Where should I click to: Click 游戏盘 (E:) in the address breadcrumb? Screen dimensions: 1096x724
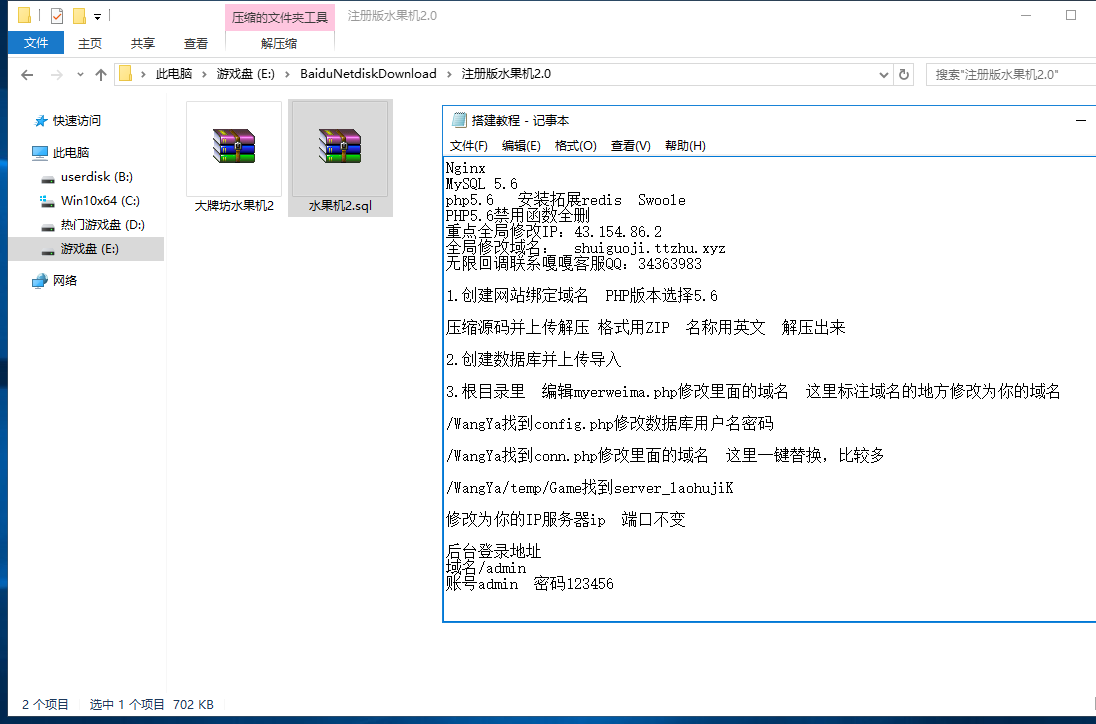pyautogui.click(x=246, y=74)
